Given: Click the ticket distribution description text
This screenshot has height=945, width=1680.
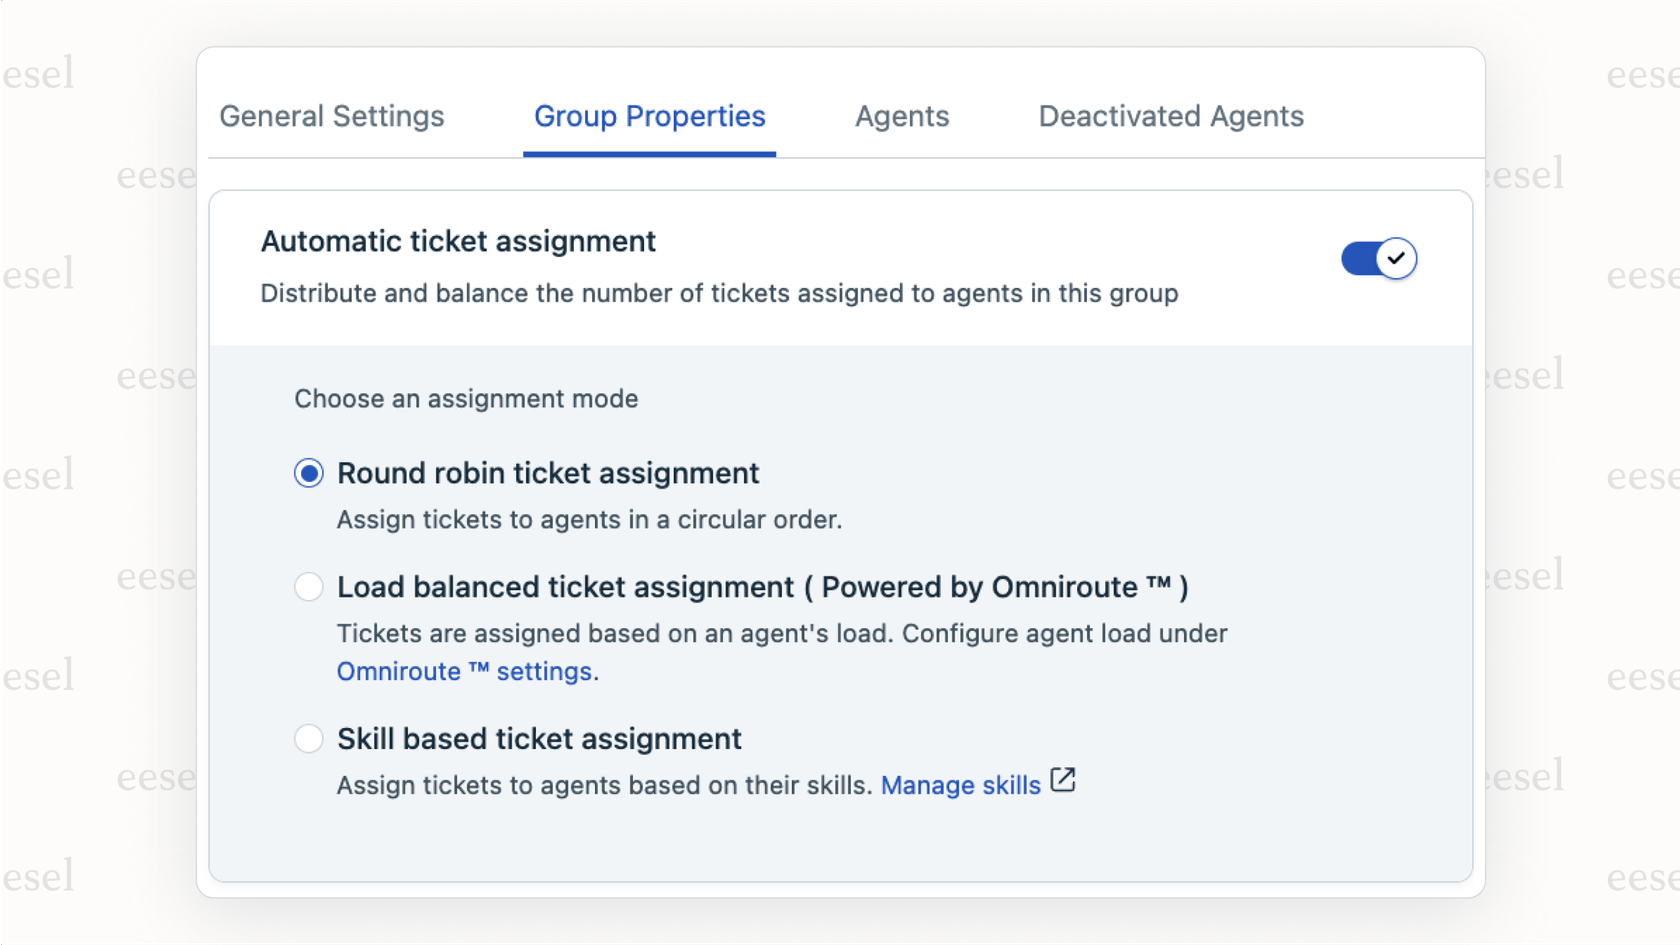Looking at the screenshot, I should tap(719, 293).
